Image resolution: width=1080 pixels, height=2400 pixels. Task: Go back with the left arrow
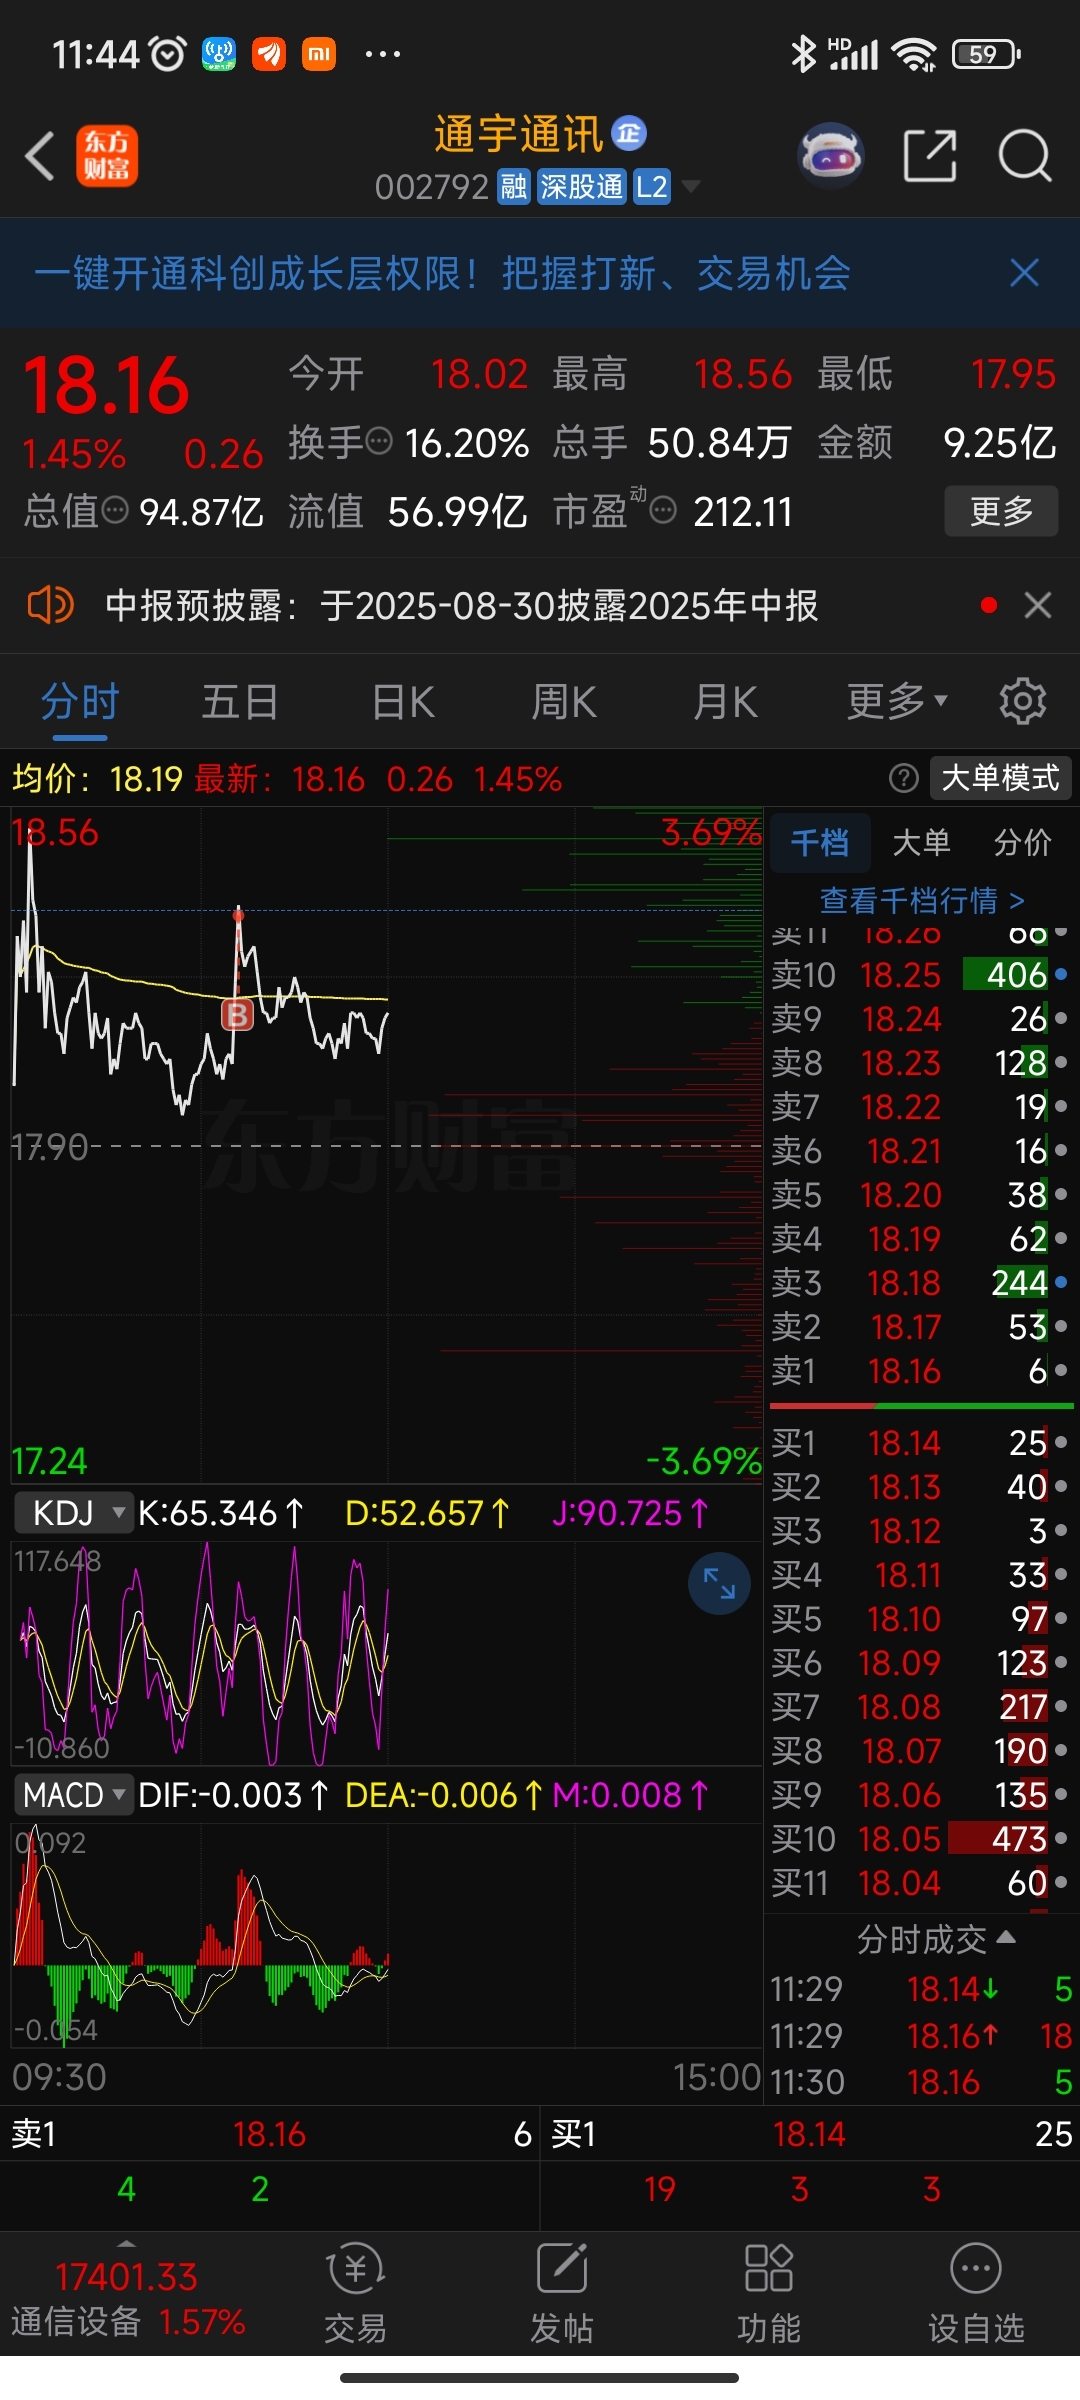point(40,157)
